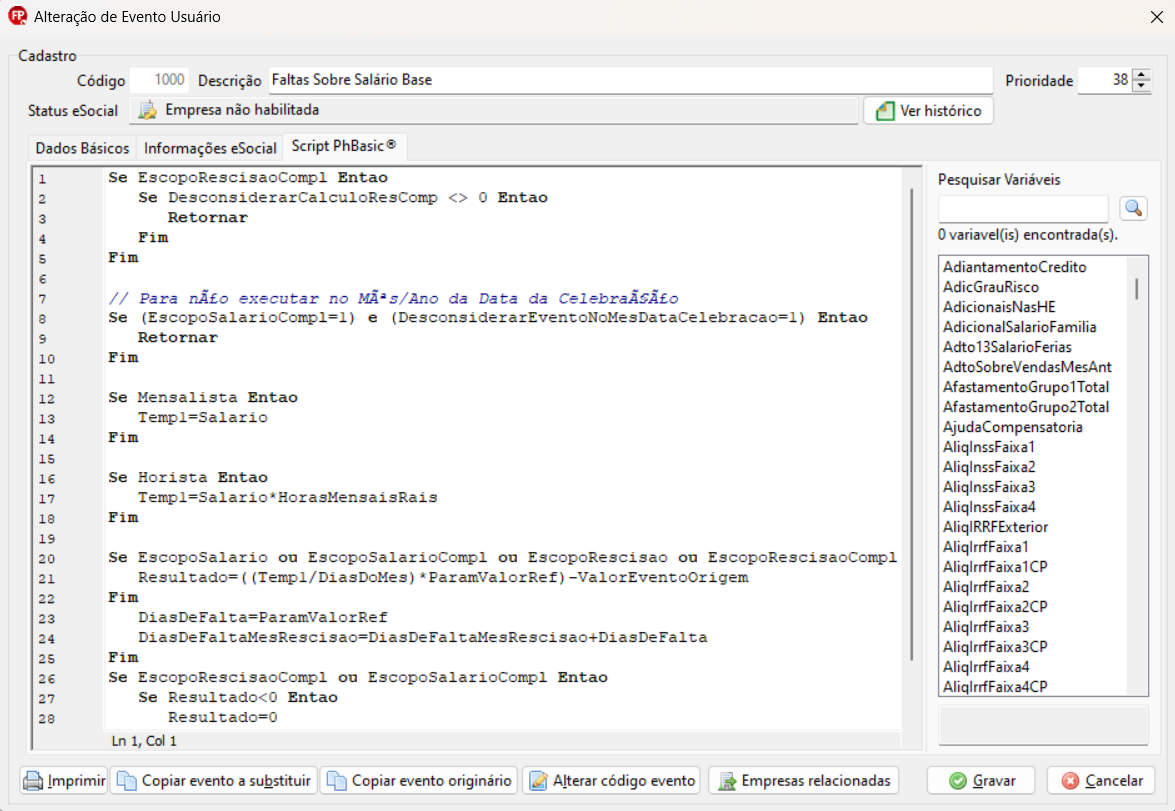Click the Resultado formula on line 21
This screenshot has width=1175, height=811.
click(x=443, y=578)
